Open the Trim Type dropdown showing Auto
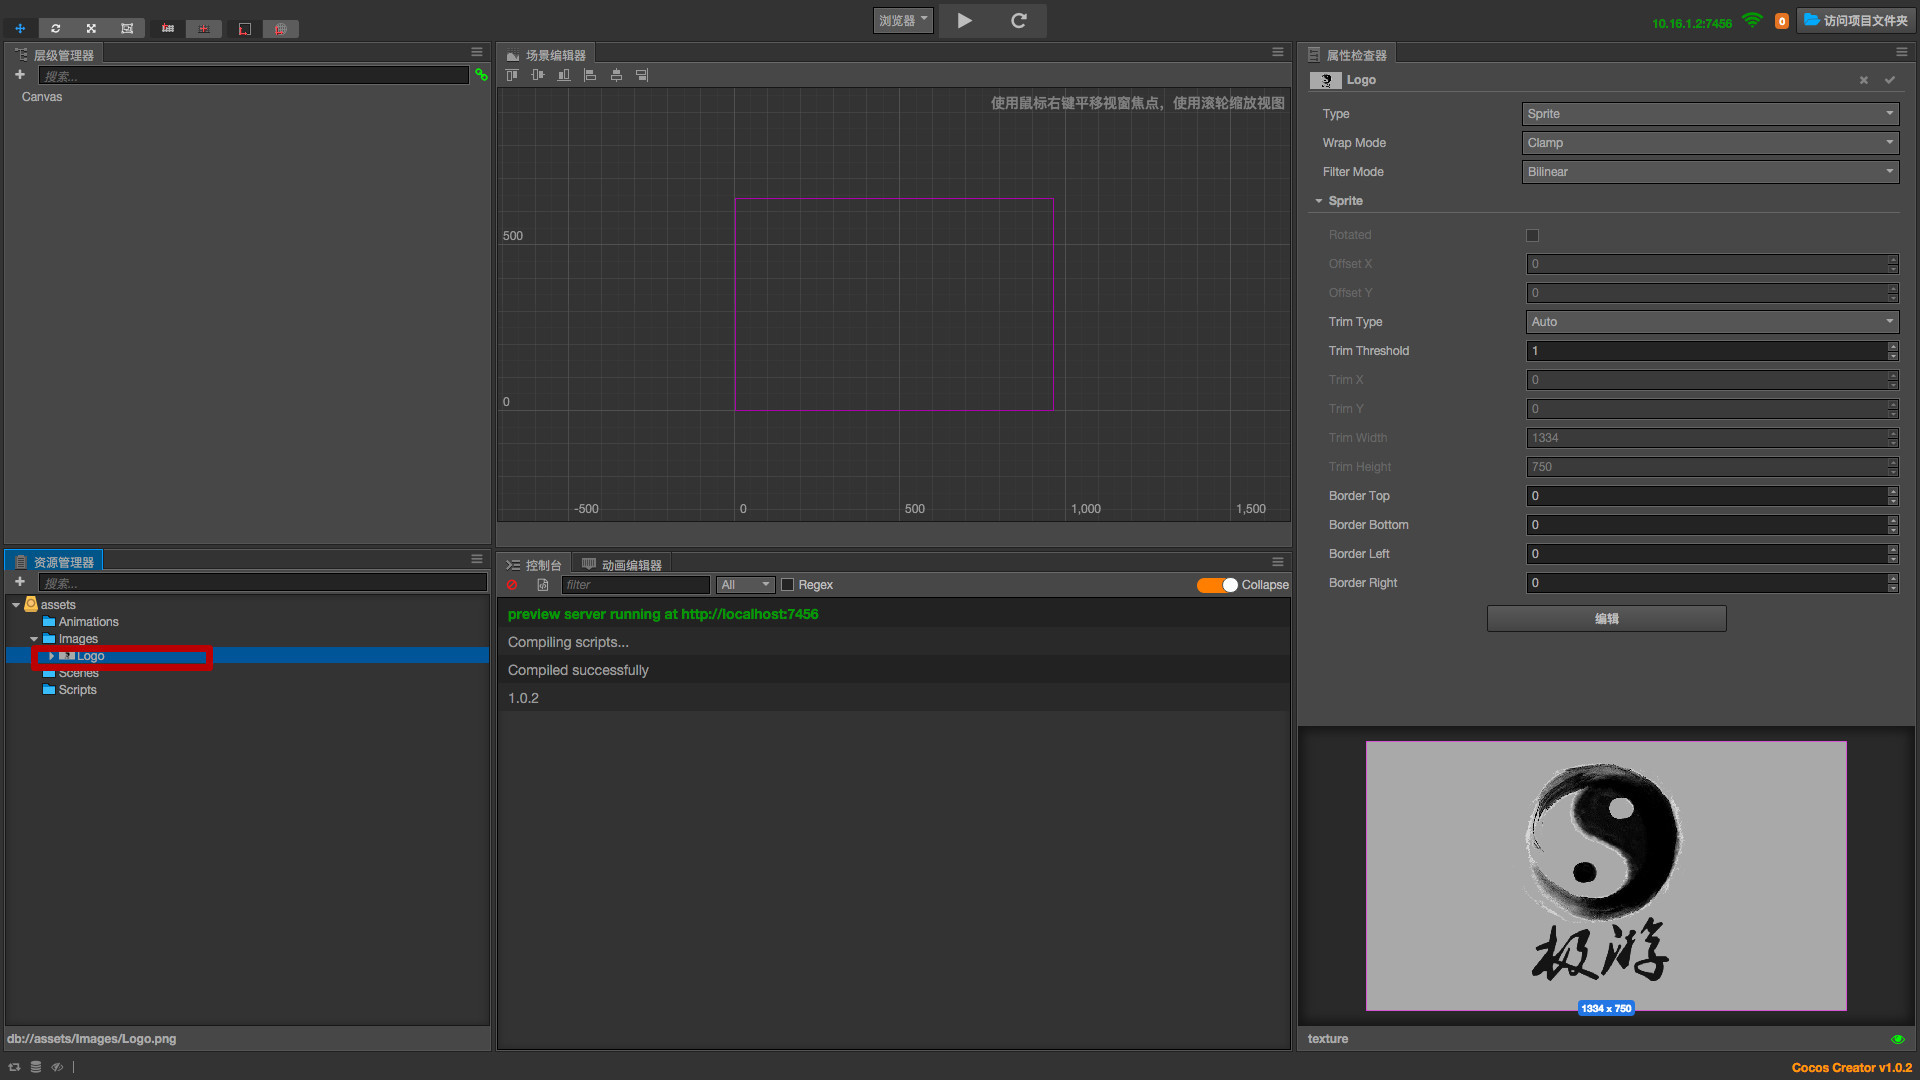Image resolution: width=1920 pixels, height=1080 pixels. click(1712, 322)
